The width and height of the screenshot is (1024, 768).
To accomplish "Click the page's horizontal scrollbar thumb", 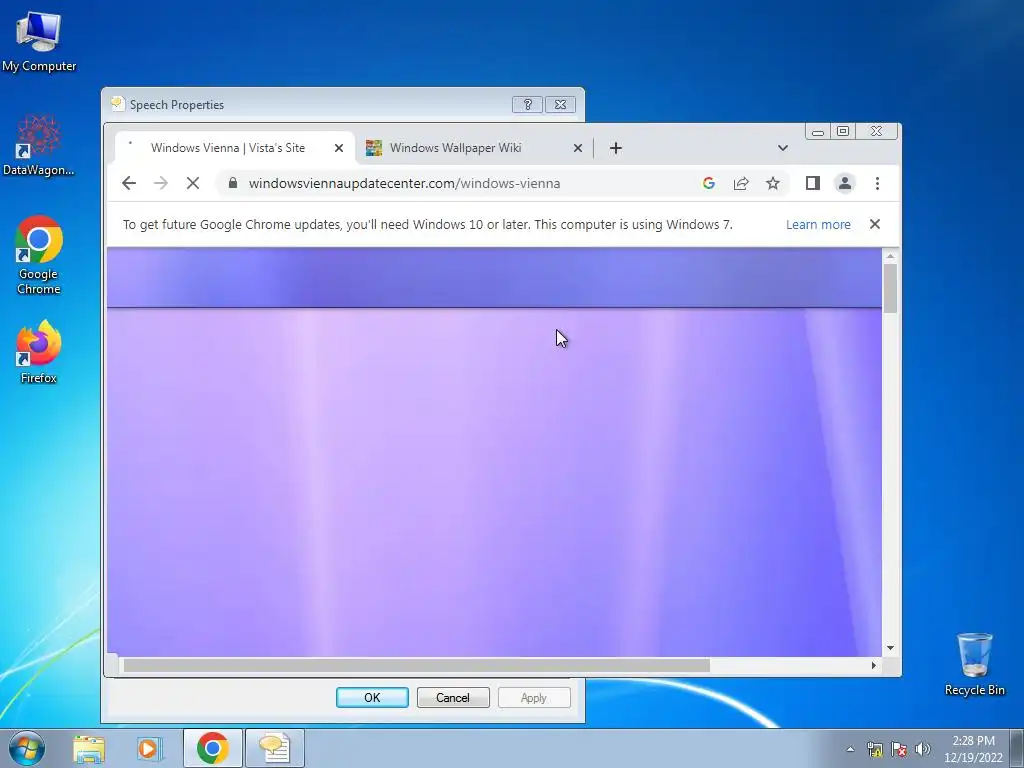I will [x=416, y=665].
